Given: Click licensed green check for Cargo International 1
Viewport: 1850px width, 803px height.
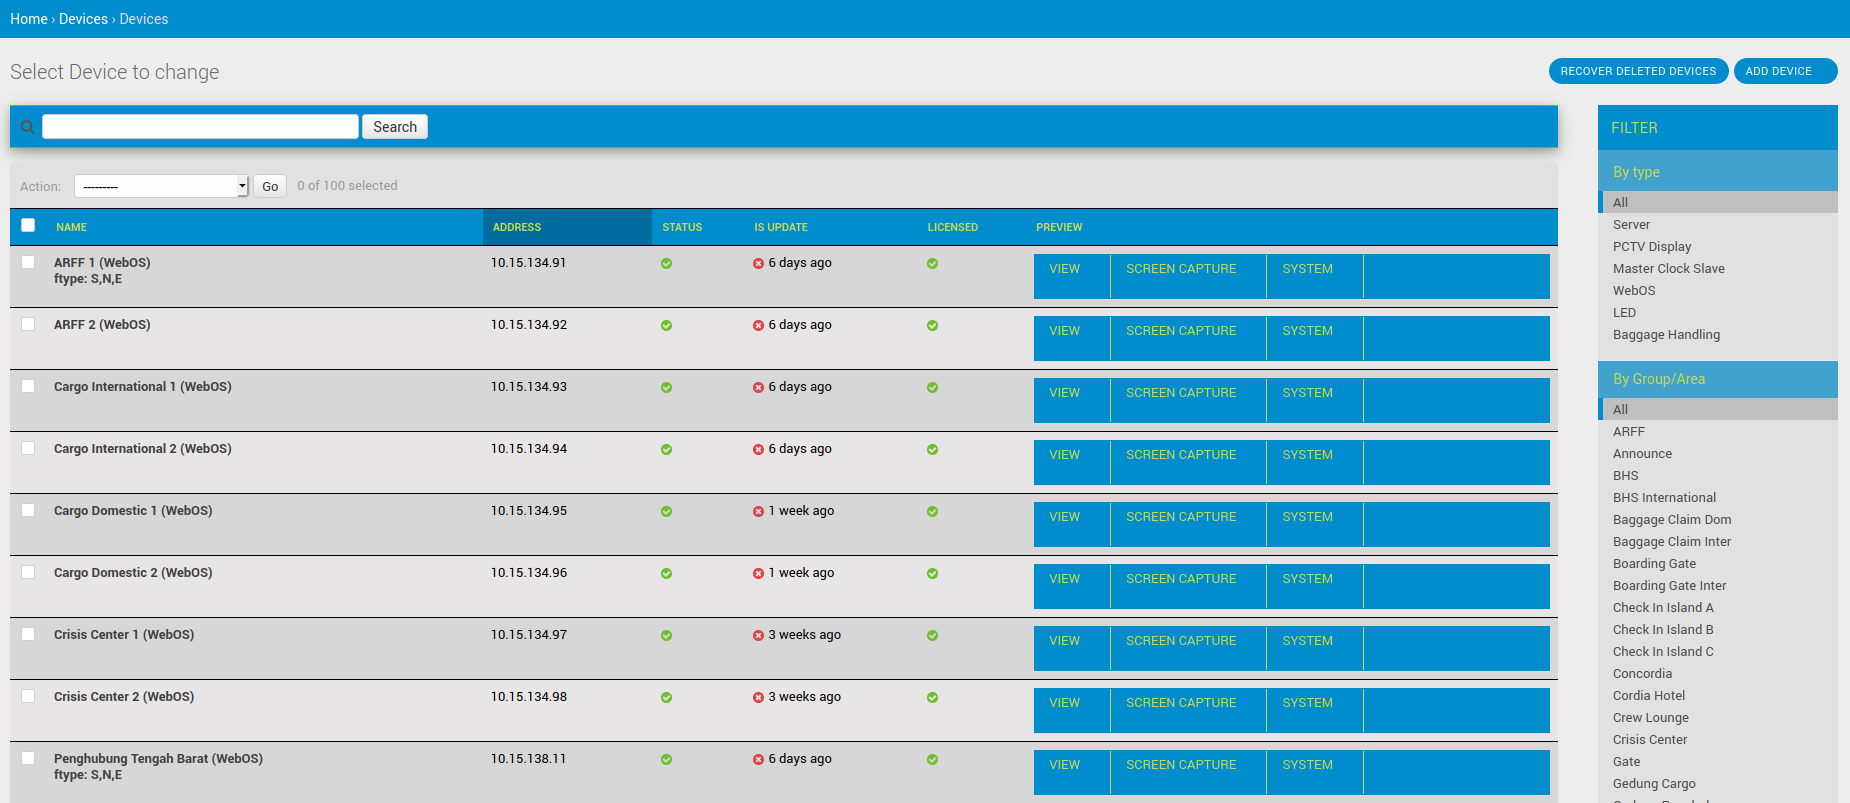Looking at the screenshot, I should coord(932,388).
